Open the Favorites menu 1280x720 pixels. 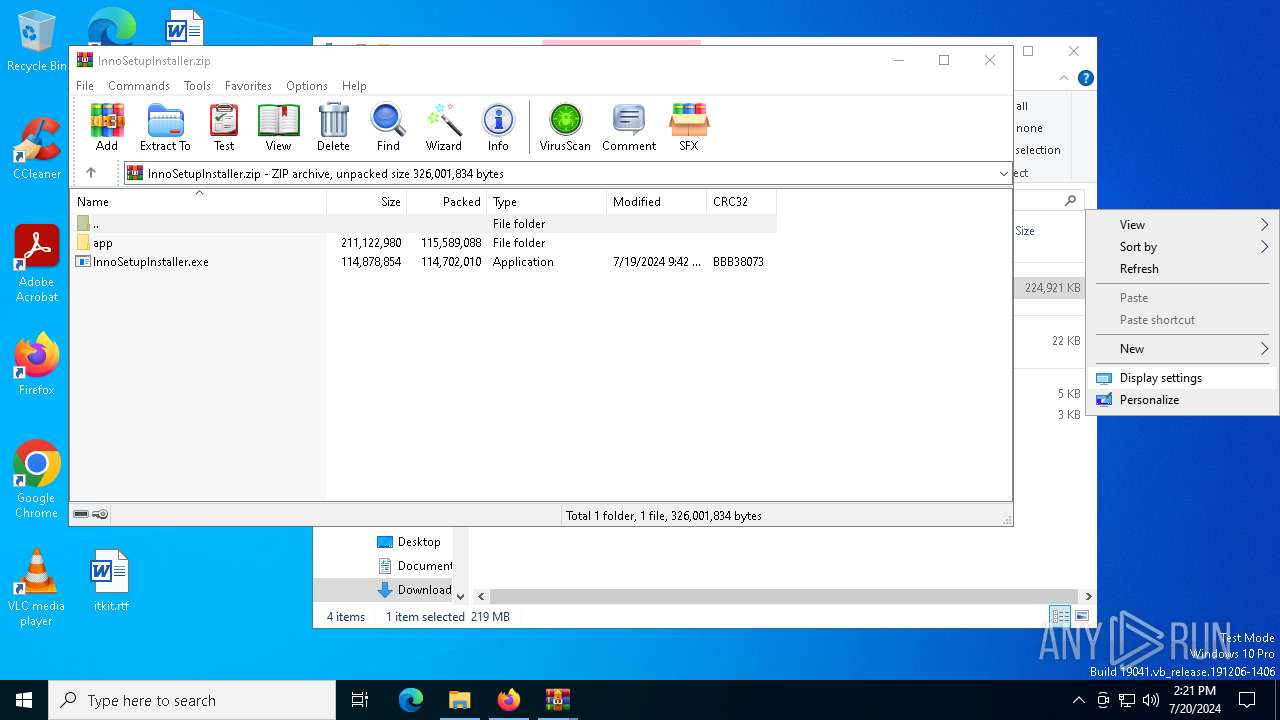tap(248, 86)
